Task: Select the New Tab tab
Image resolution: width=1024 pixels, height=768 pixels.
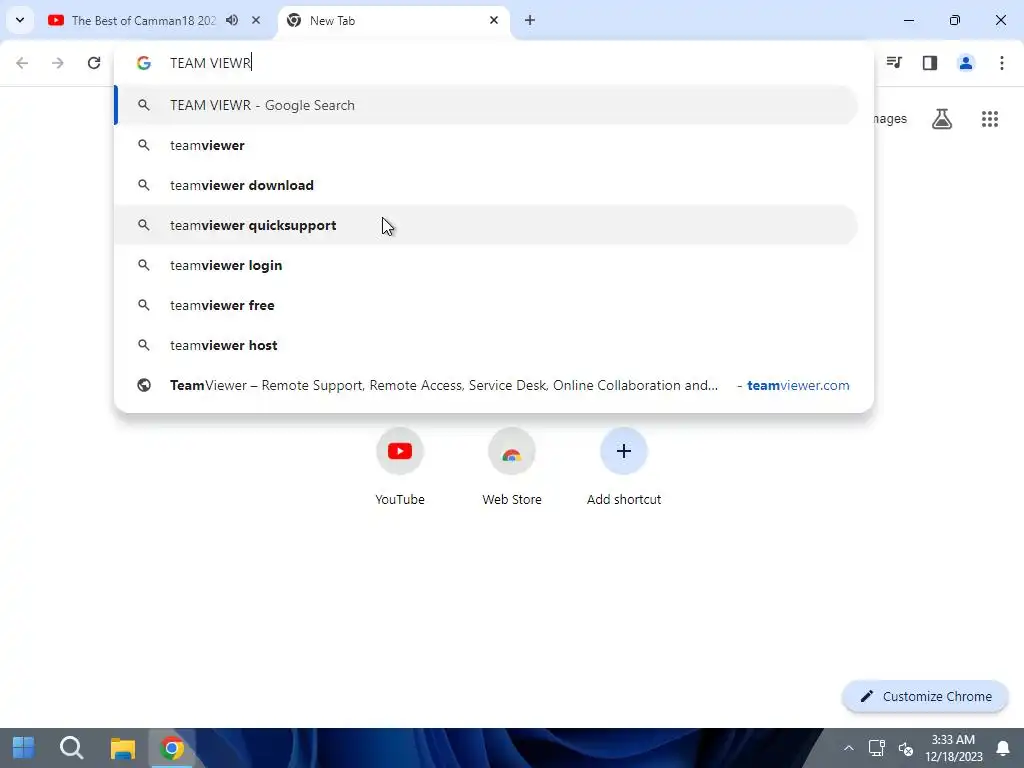Action: pos(393,20)
